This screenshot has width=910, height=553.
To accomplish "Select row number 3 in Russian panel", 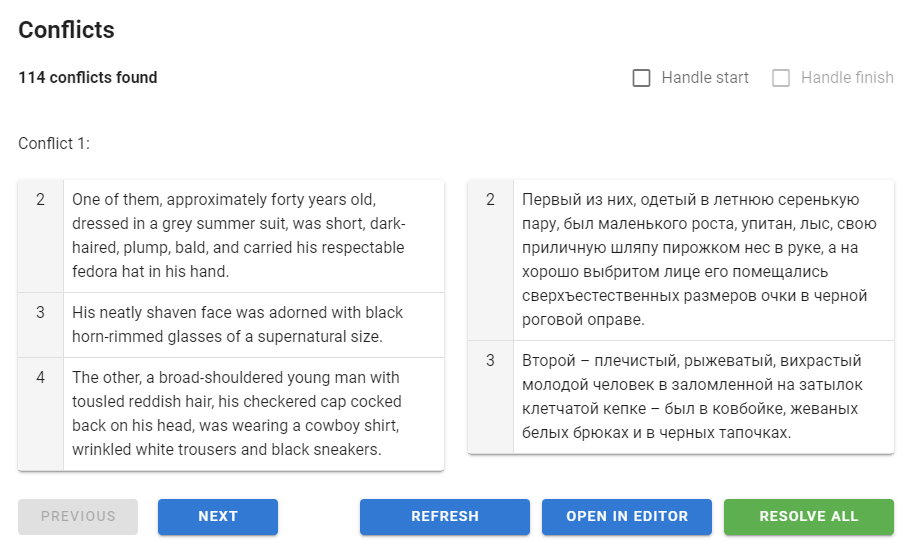I will point(491,361).
